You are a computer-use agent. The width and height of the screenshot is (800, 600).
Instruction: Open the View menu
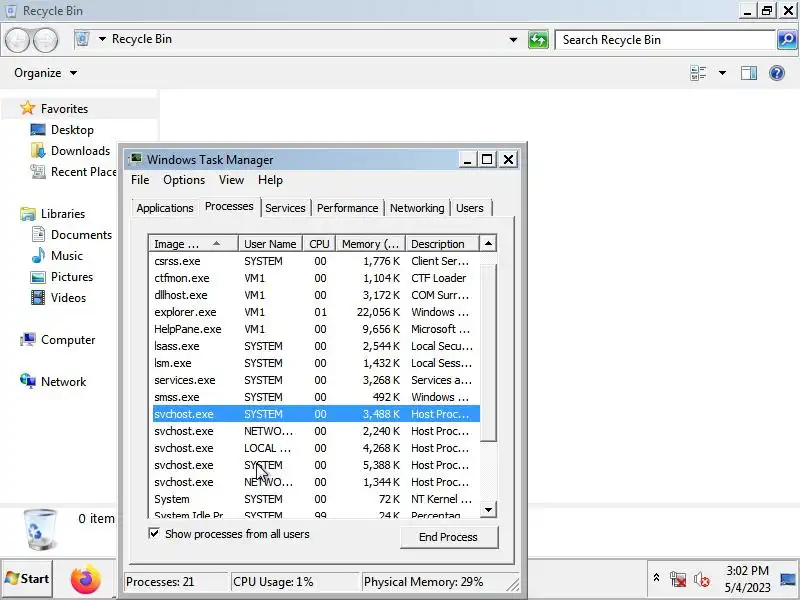tap(231, 180)
